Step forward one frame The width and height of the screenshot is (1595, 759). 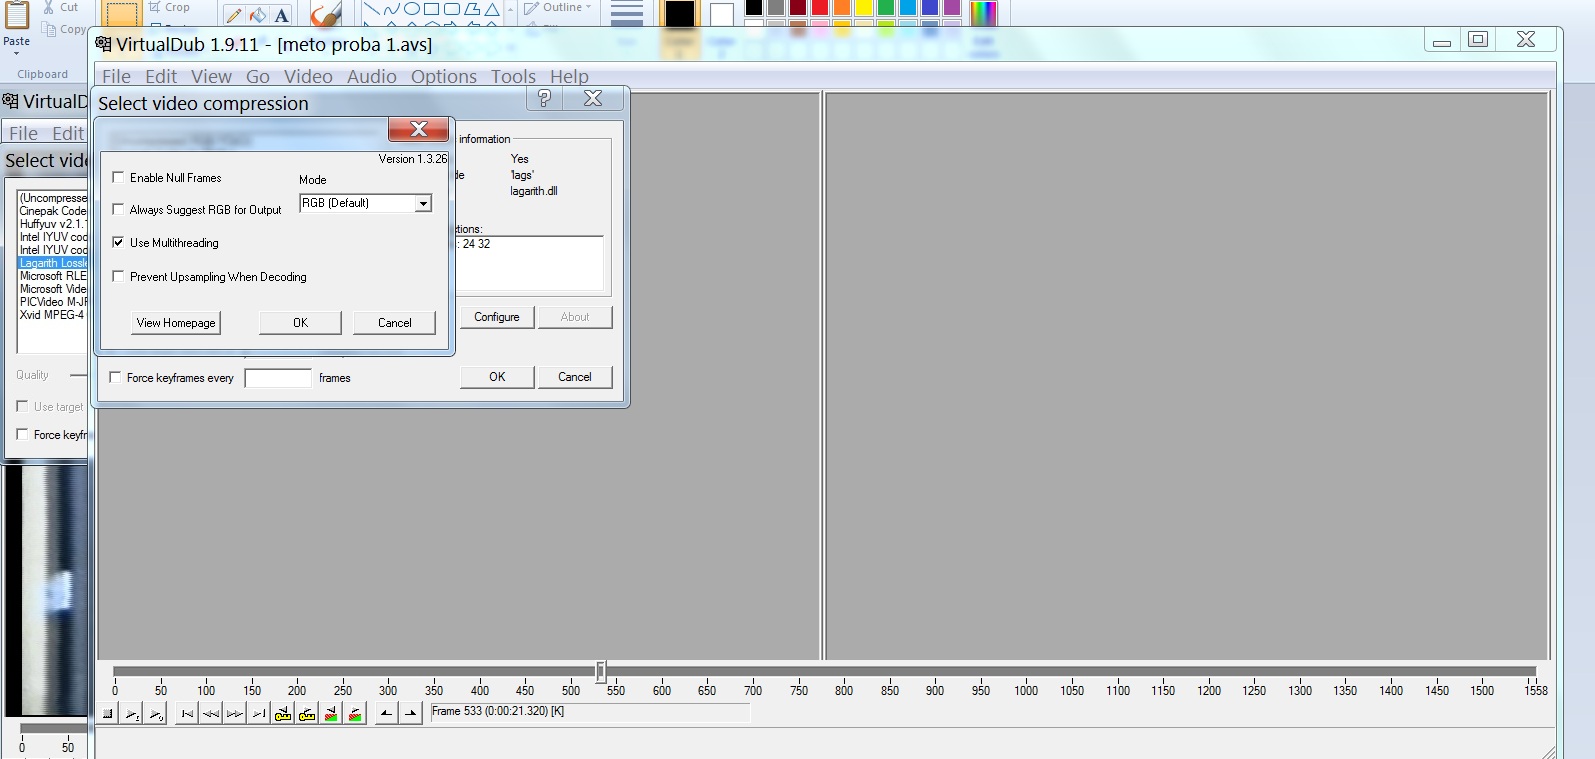pyautogui.click(x=235, y=713)
